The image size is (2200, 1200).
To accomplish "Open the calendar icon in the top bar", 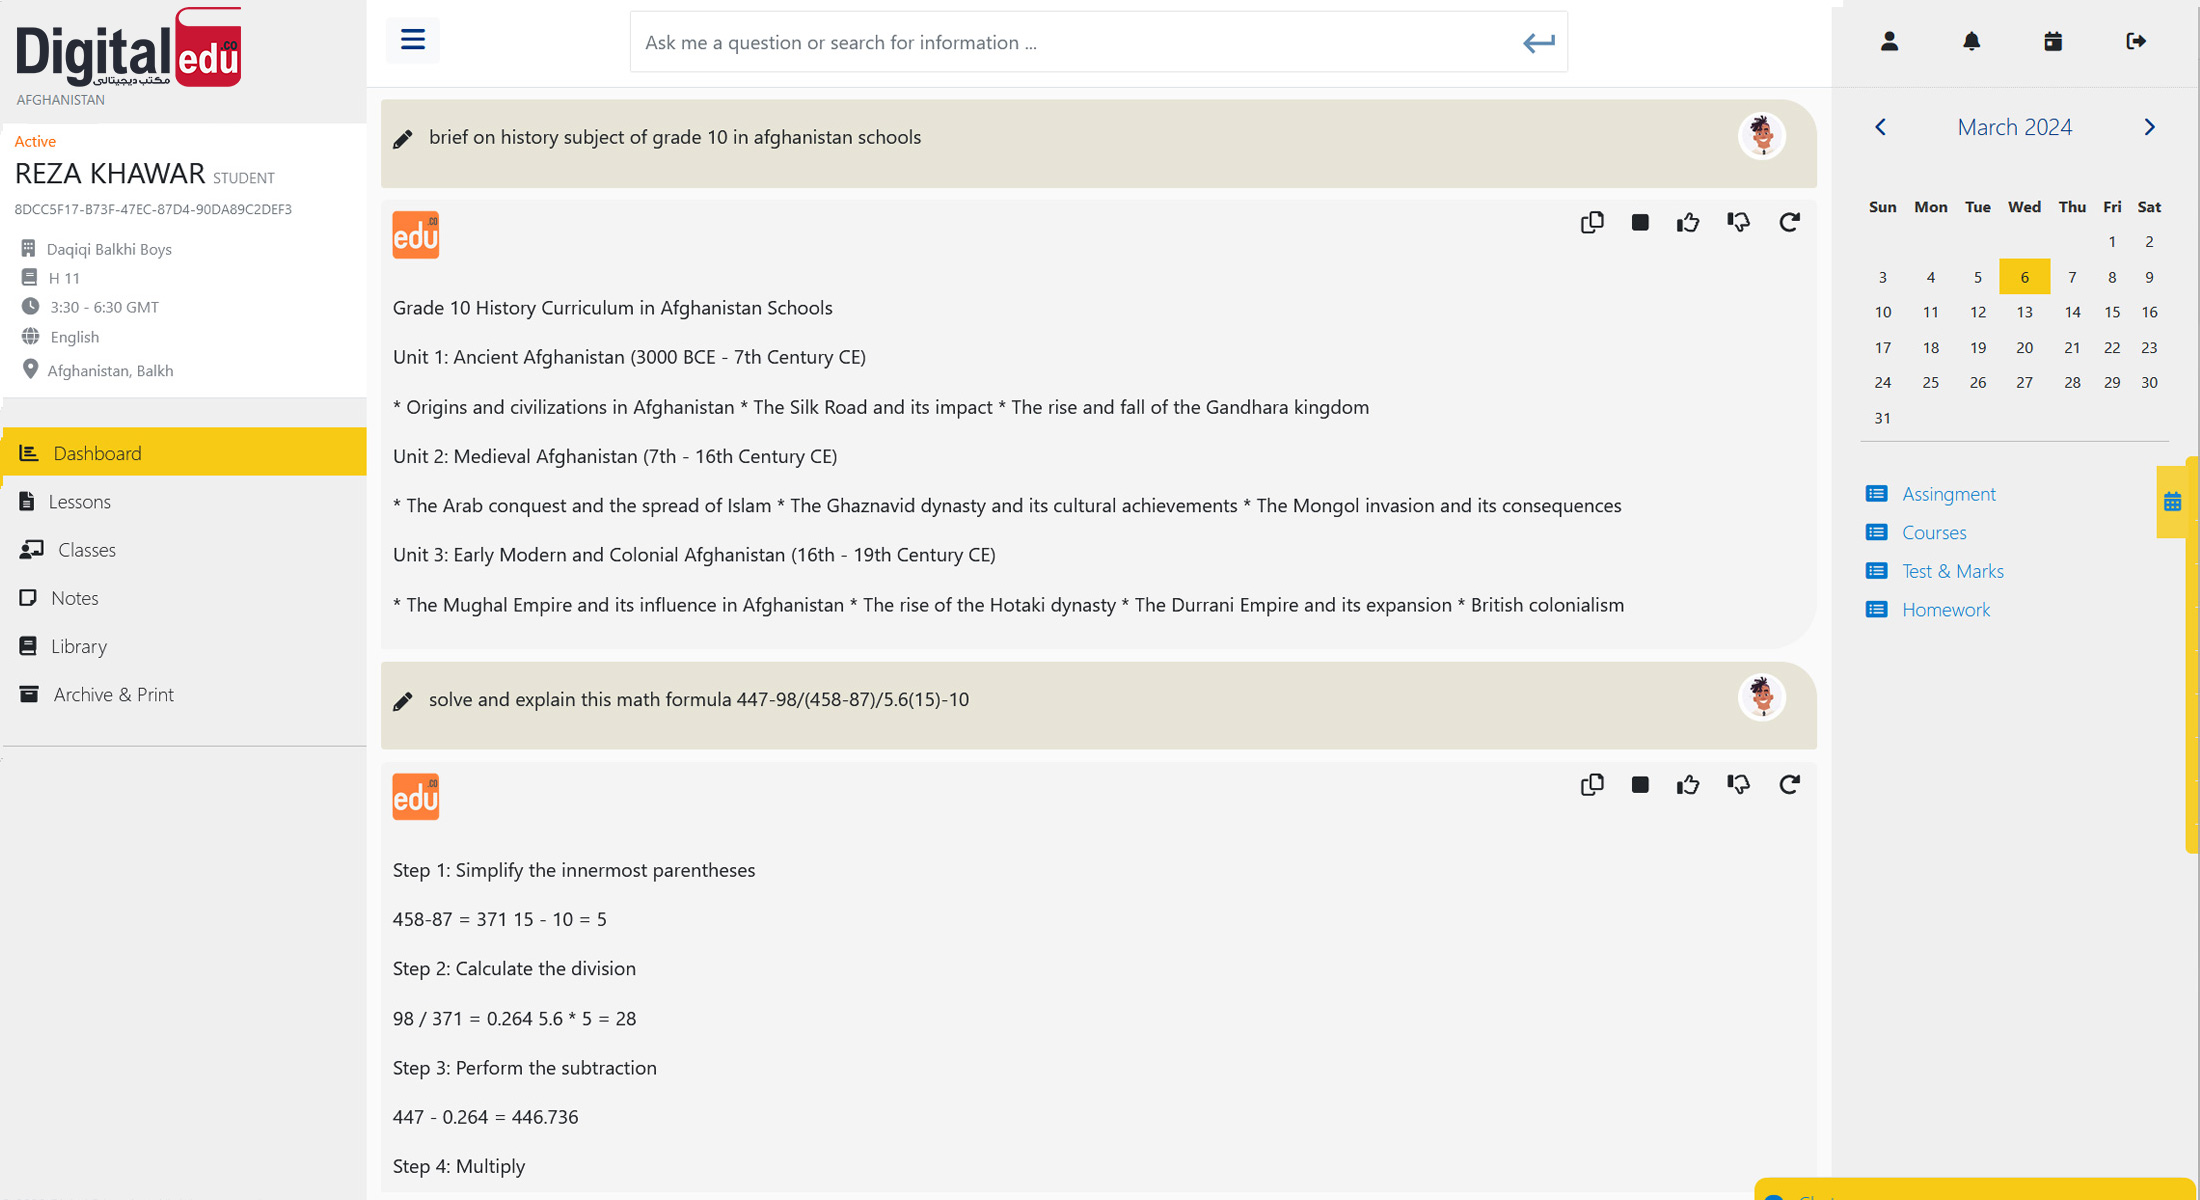I will (x=2053, y=41).
